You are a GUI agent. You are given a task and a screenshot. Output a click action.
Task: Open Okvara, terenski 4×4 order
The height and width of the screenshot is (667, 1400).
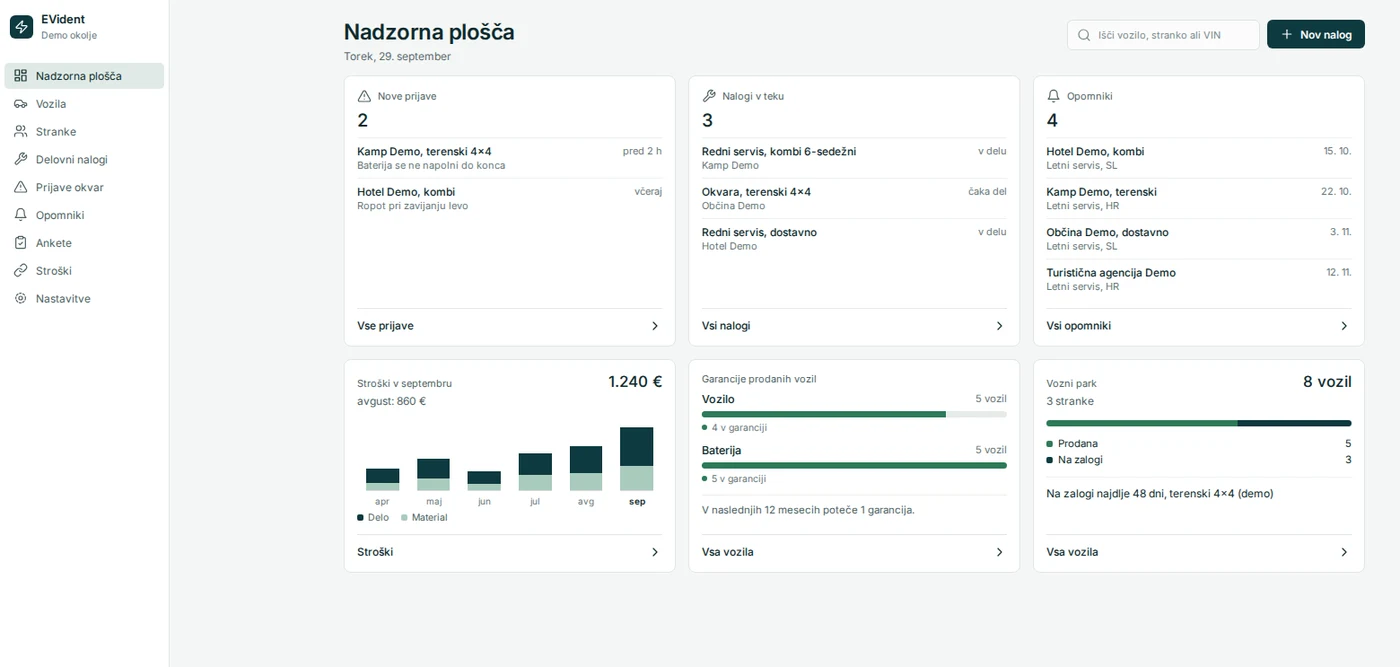pos(854,198)
